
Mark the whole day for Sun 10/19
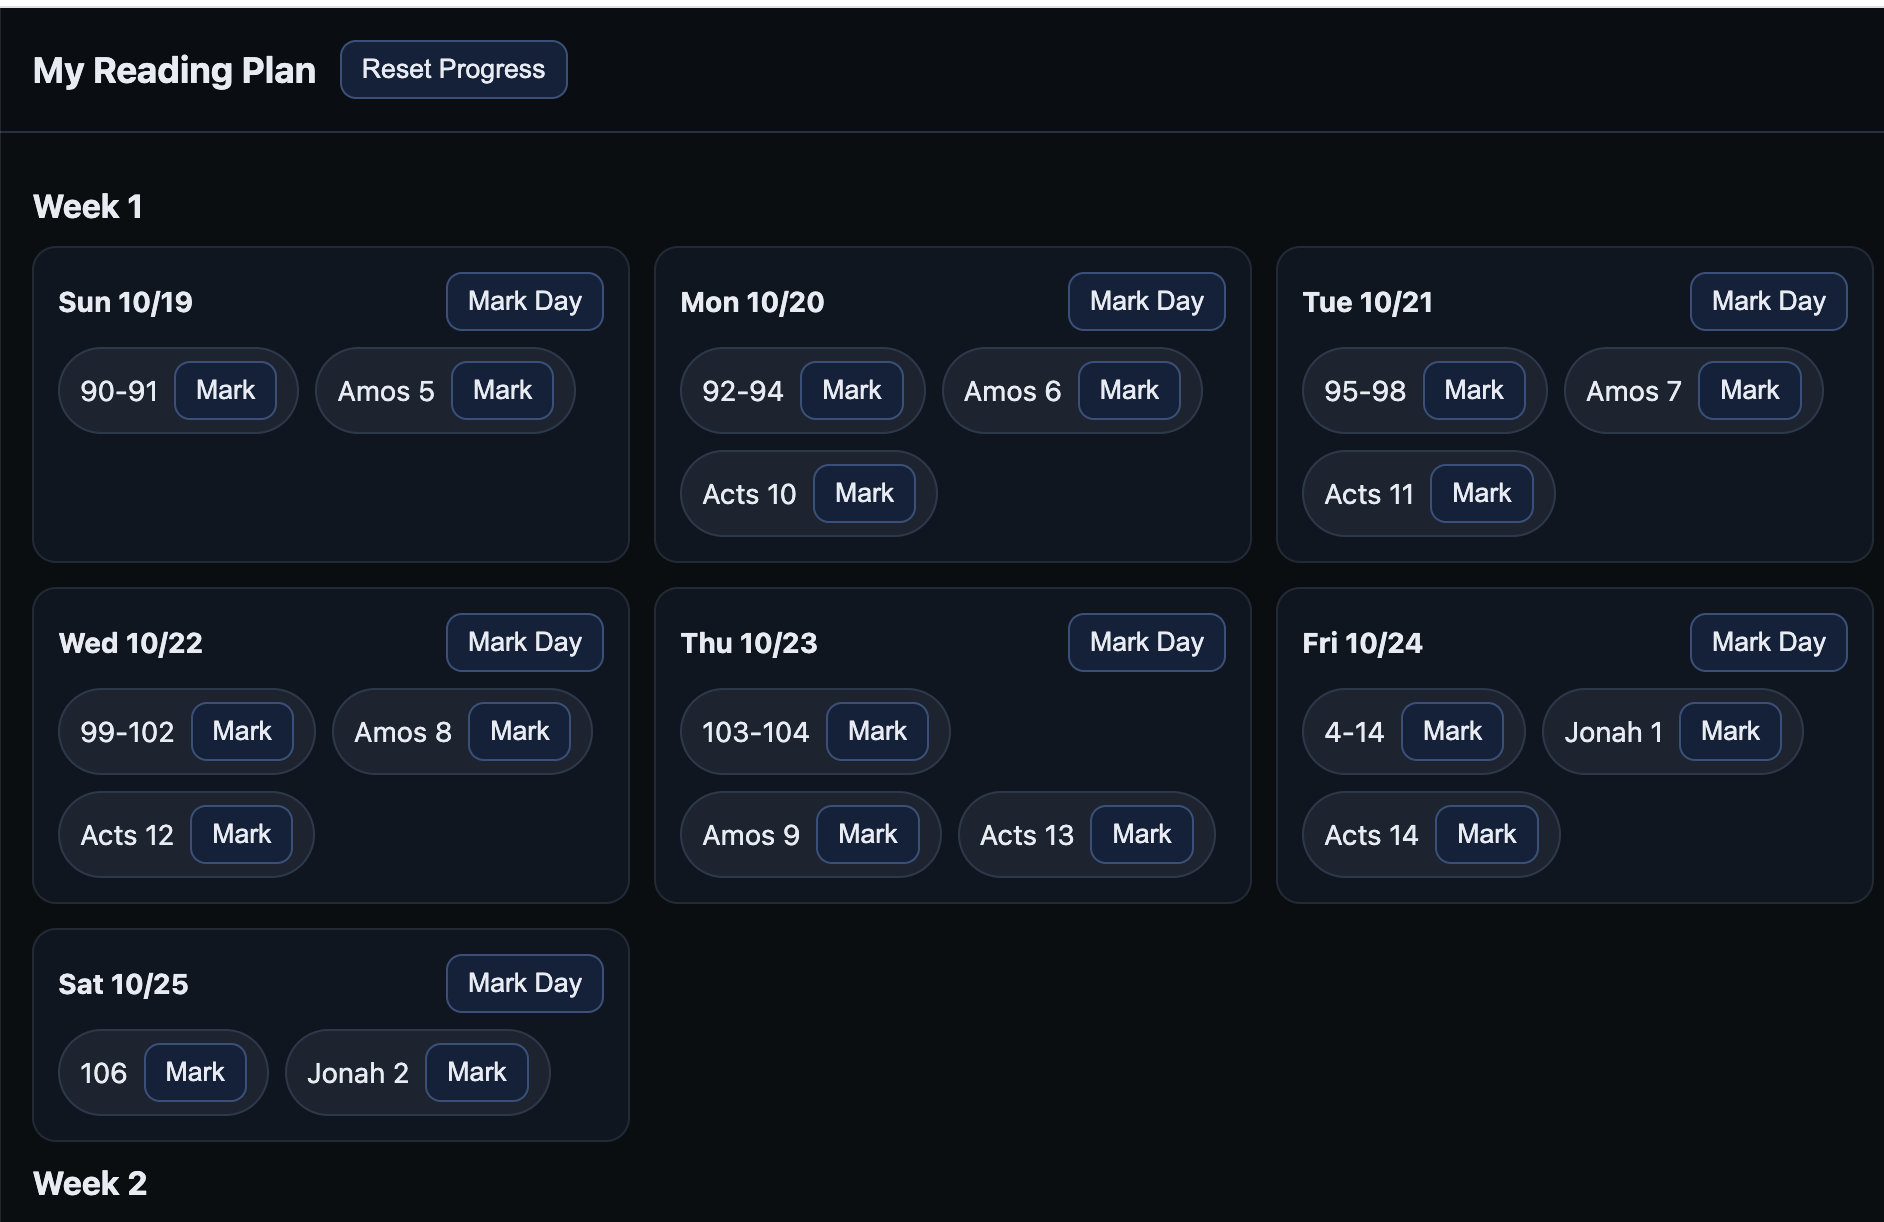coord(525,301)
